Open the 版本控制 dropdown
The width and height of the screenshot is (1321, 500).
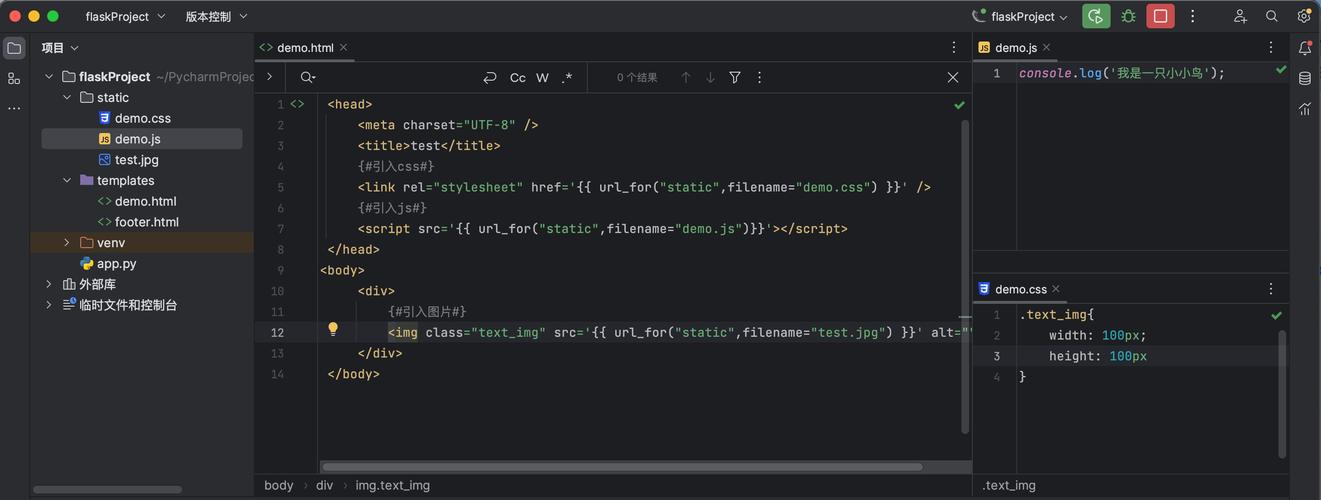216,16
